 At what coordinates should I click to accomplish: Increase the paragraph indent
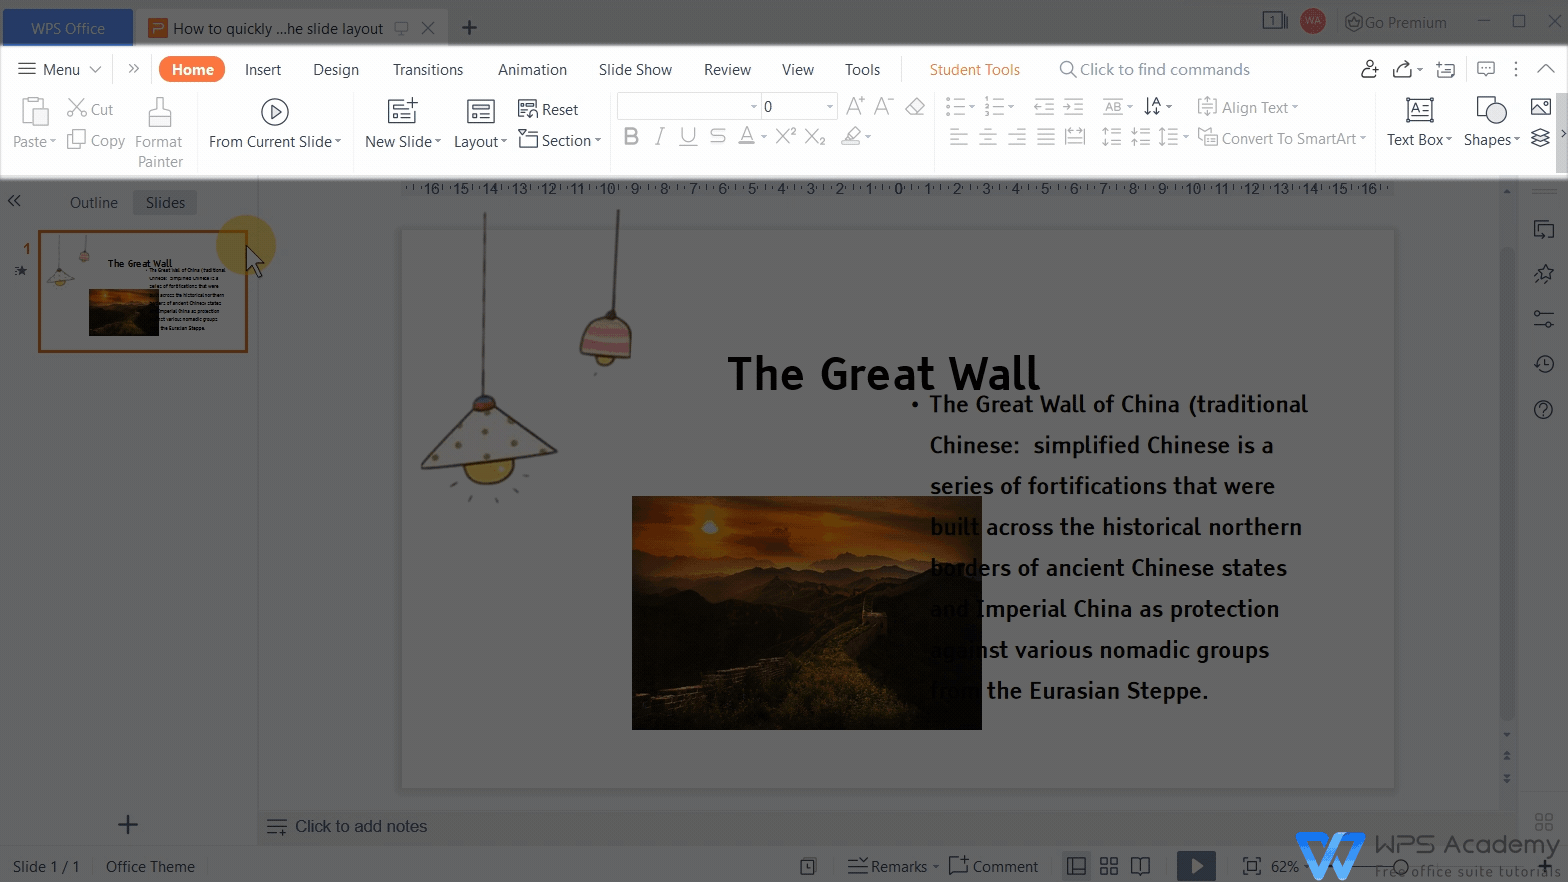1073,106
